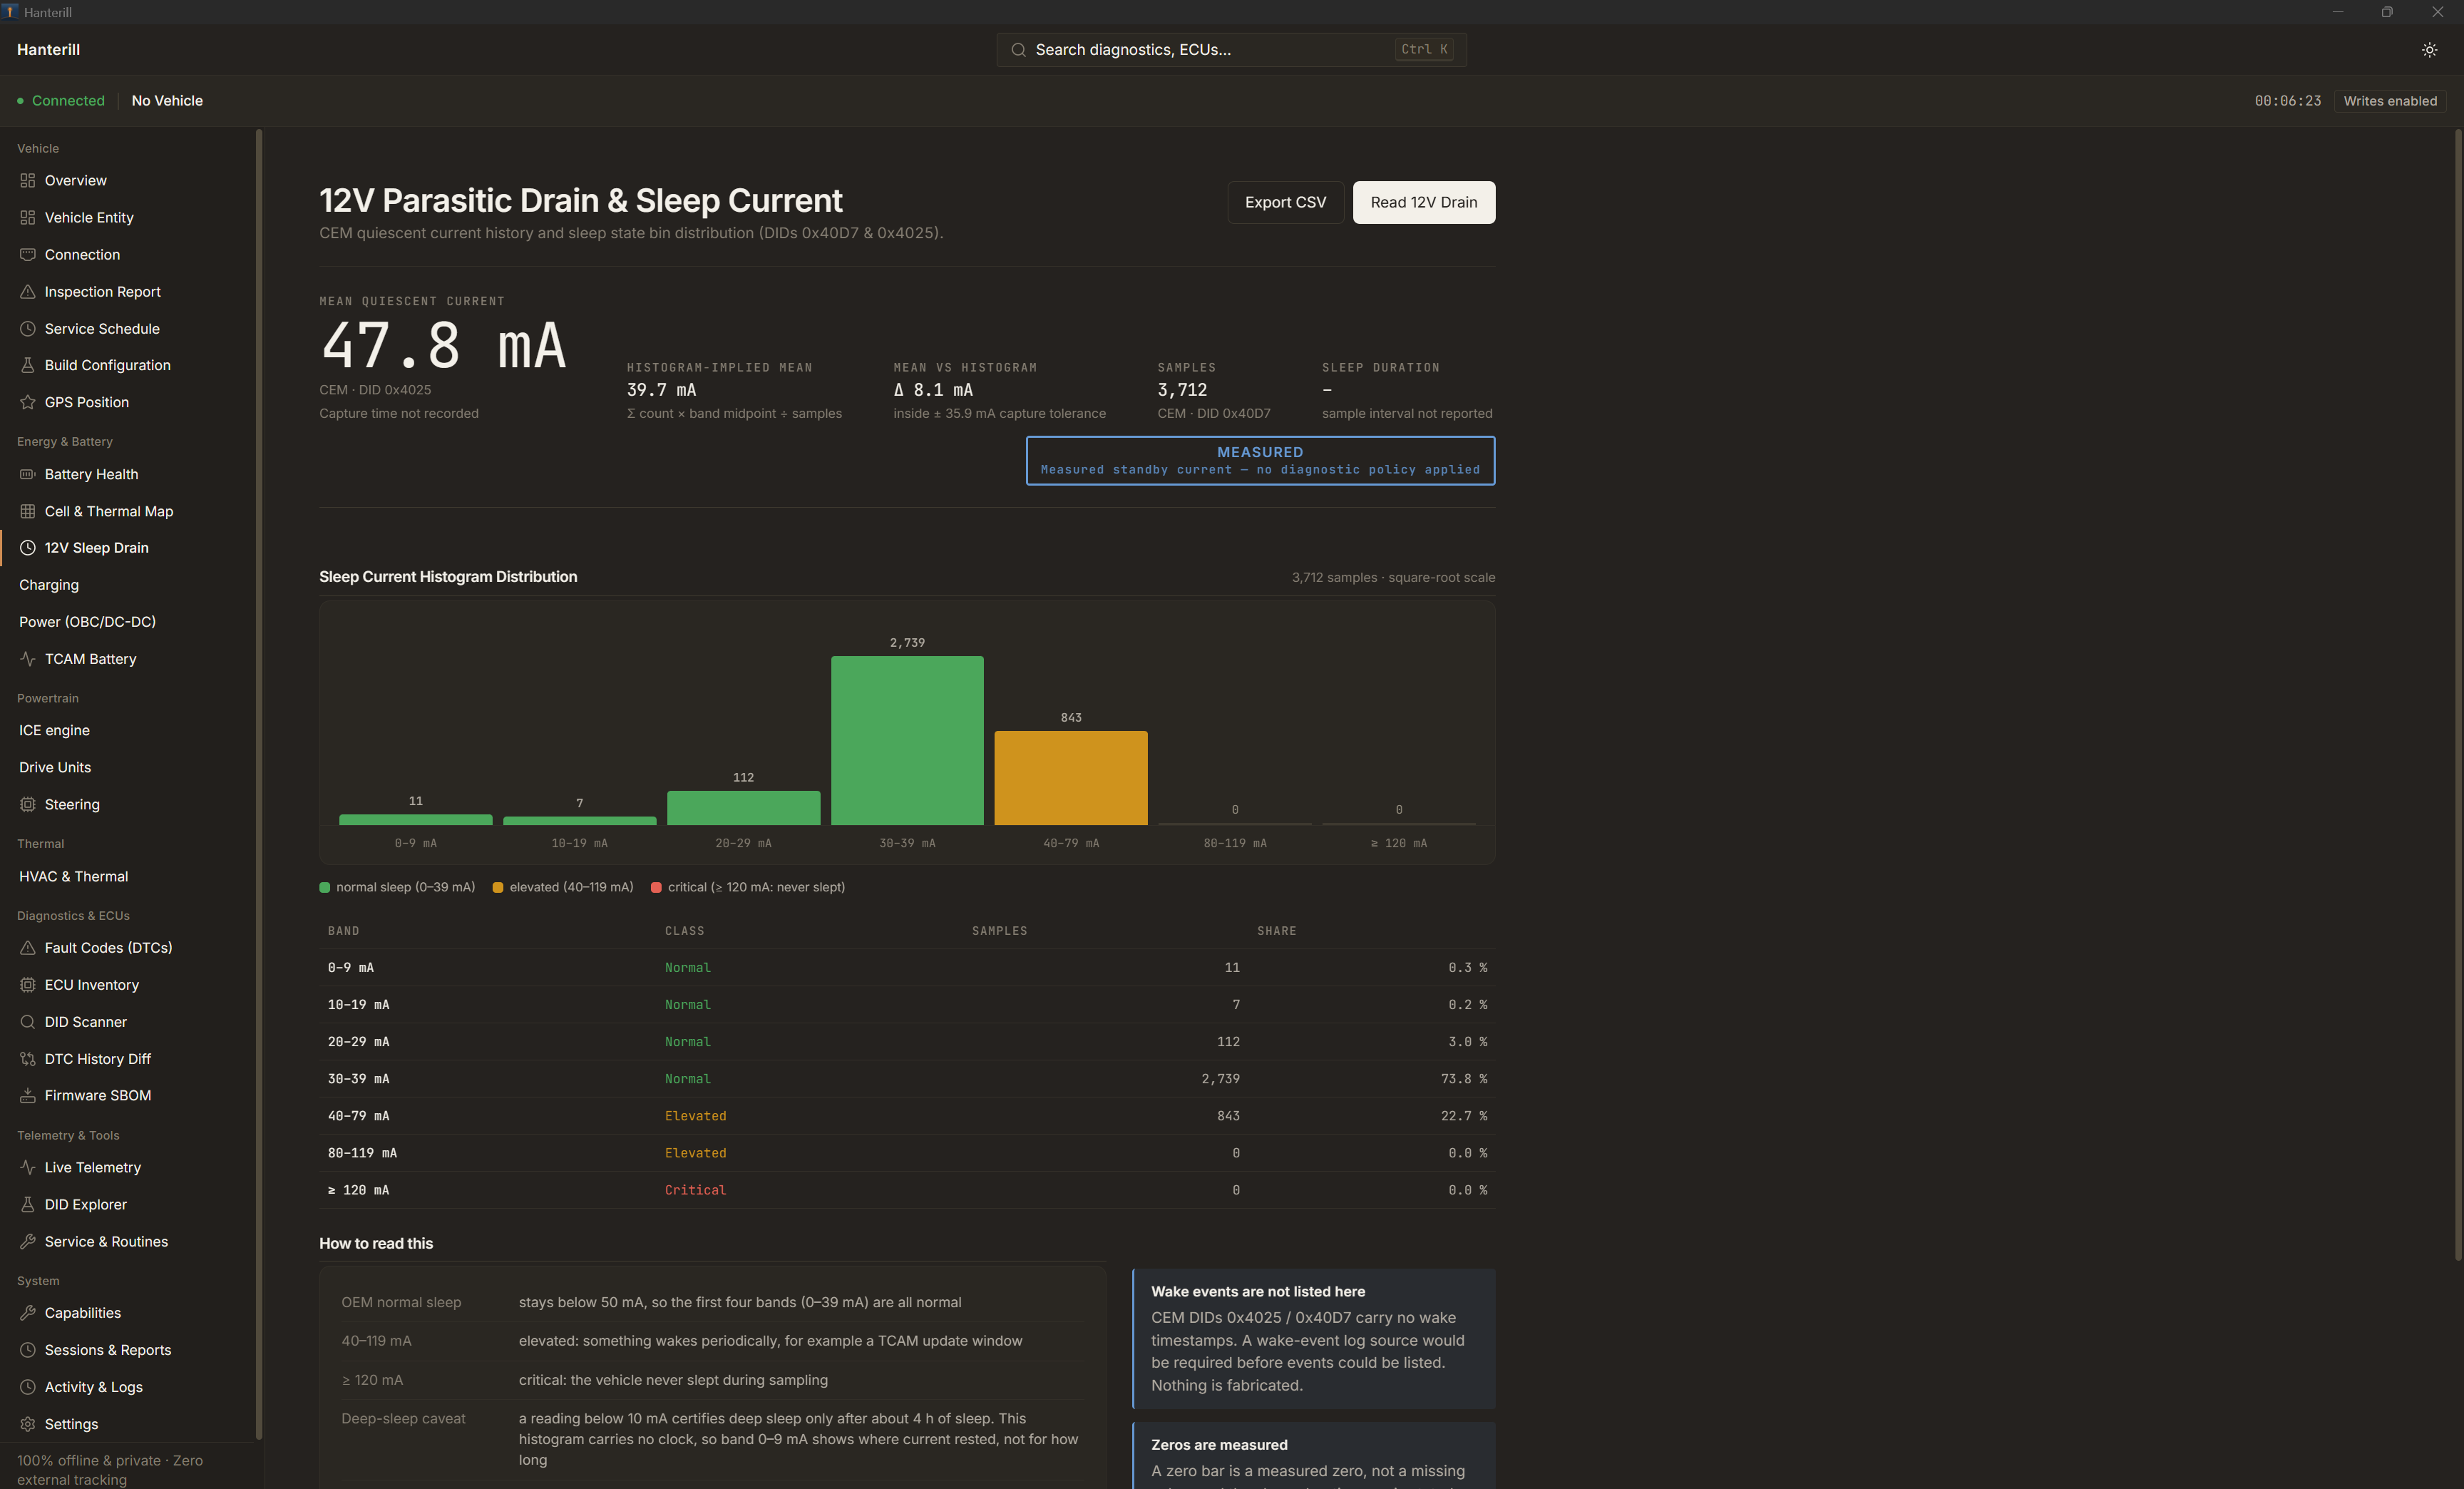The width and height of the screenshot is (2464, 1489).
Task: Click the Fault Codes (DTCs) triangle icon
Action: click(x=28, y=947)
